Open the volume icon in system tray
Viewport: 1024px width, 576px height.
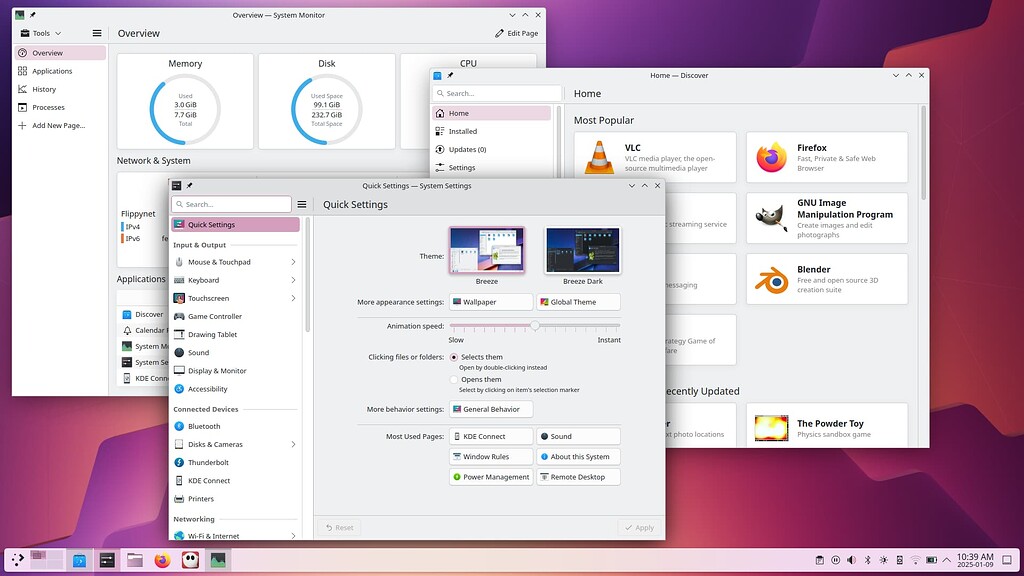pos(851,561)
